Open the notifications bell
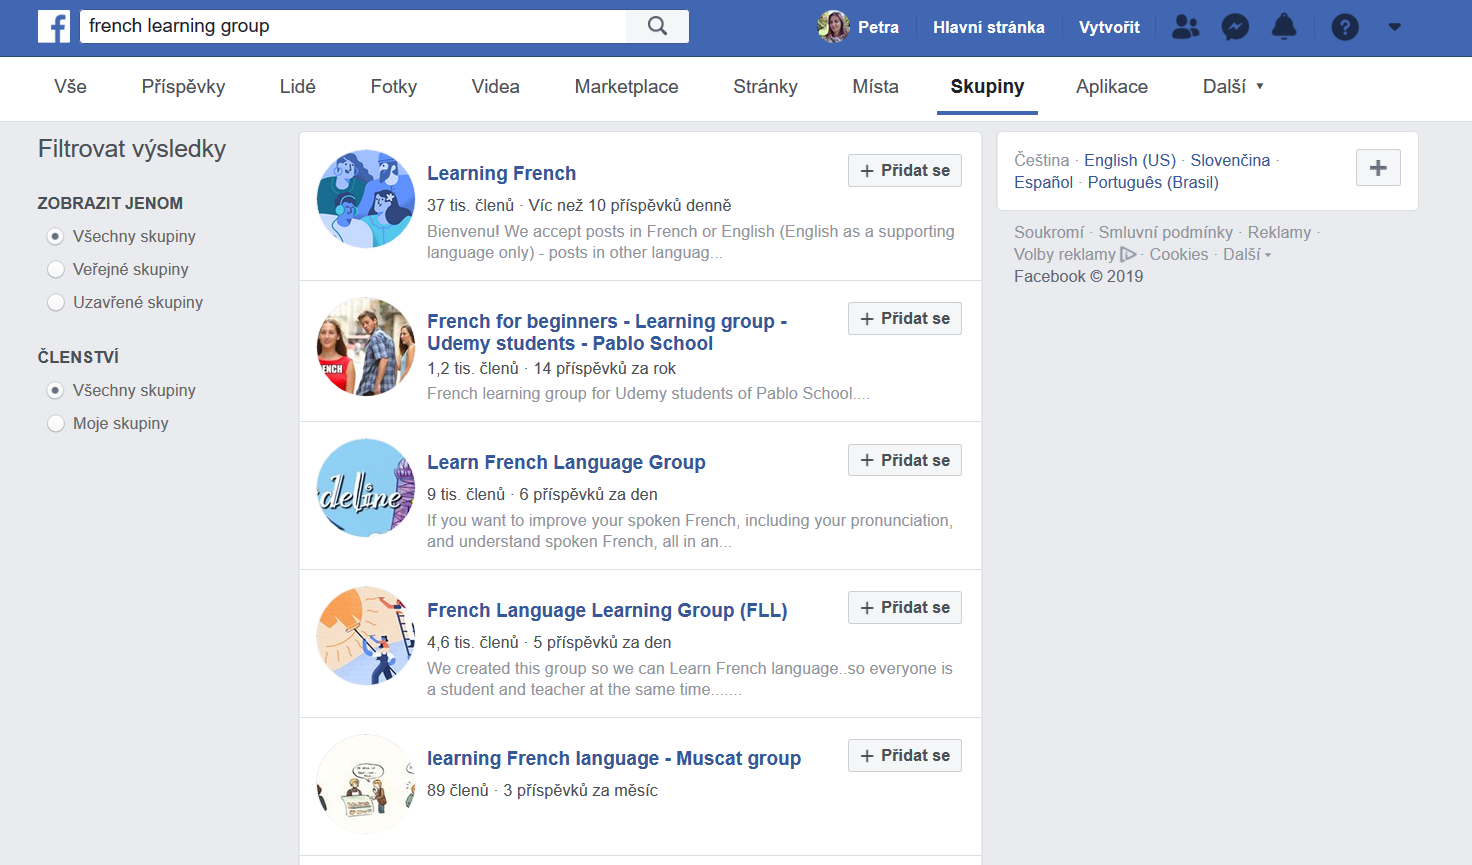Screen dimensions: 1472x865 click(x=1284, y=27)
